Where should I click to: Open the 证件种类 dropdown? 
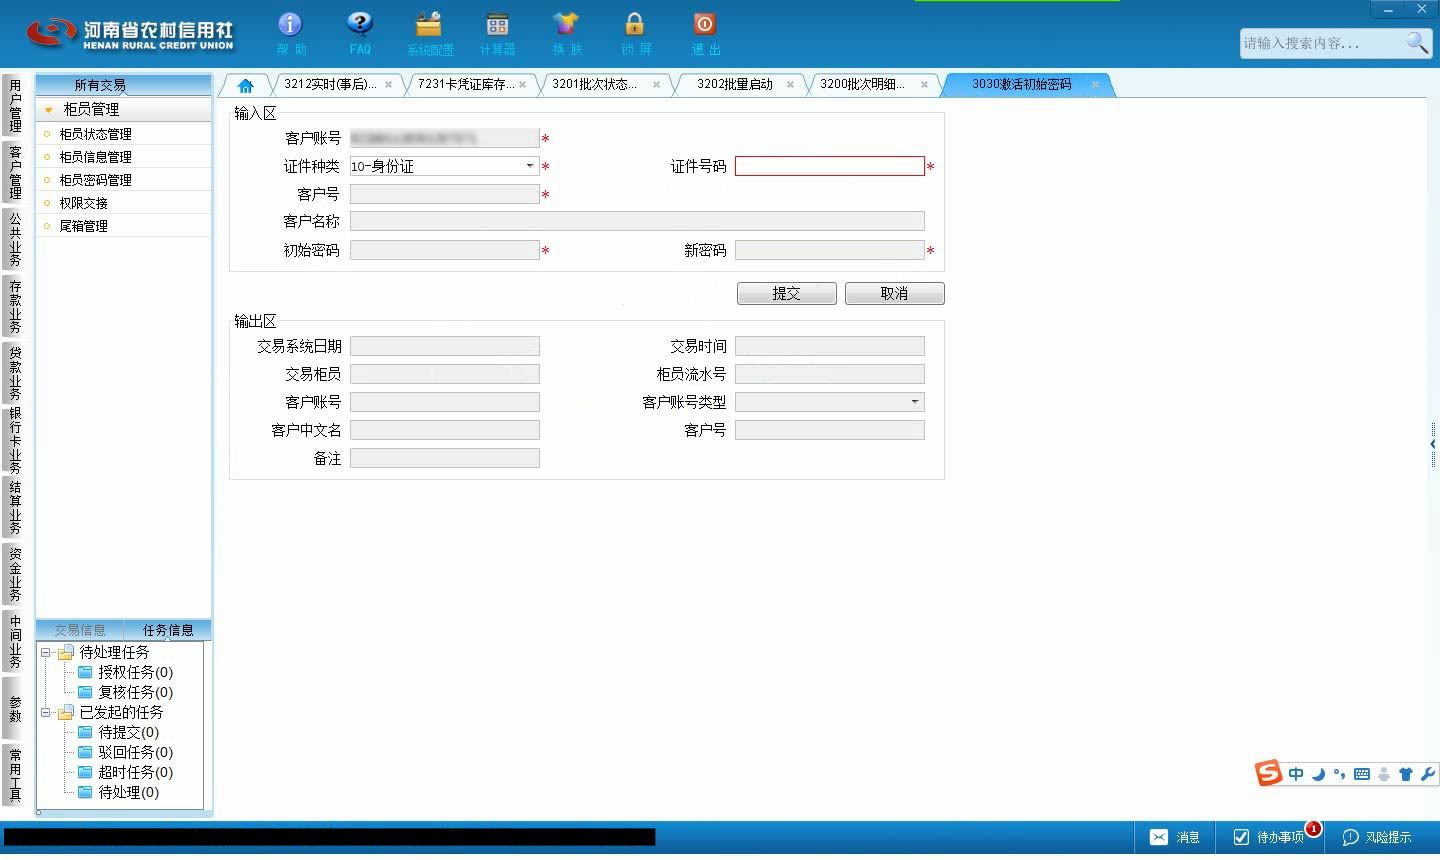pyautogui.click(x=530, y=166)
